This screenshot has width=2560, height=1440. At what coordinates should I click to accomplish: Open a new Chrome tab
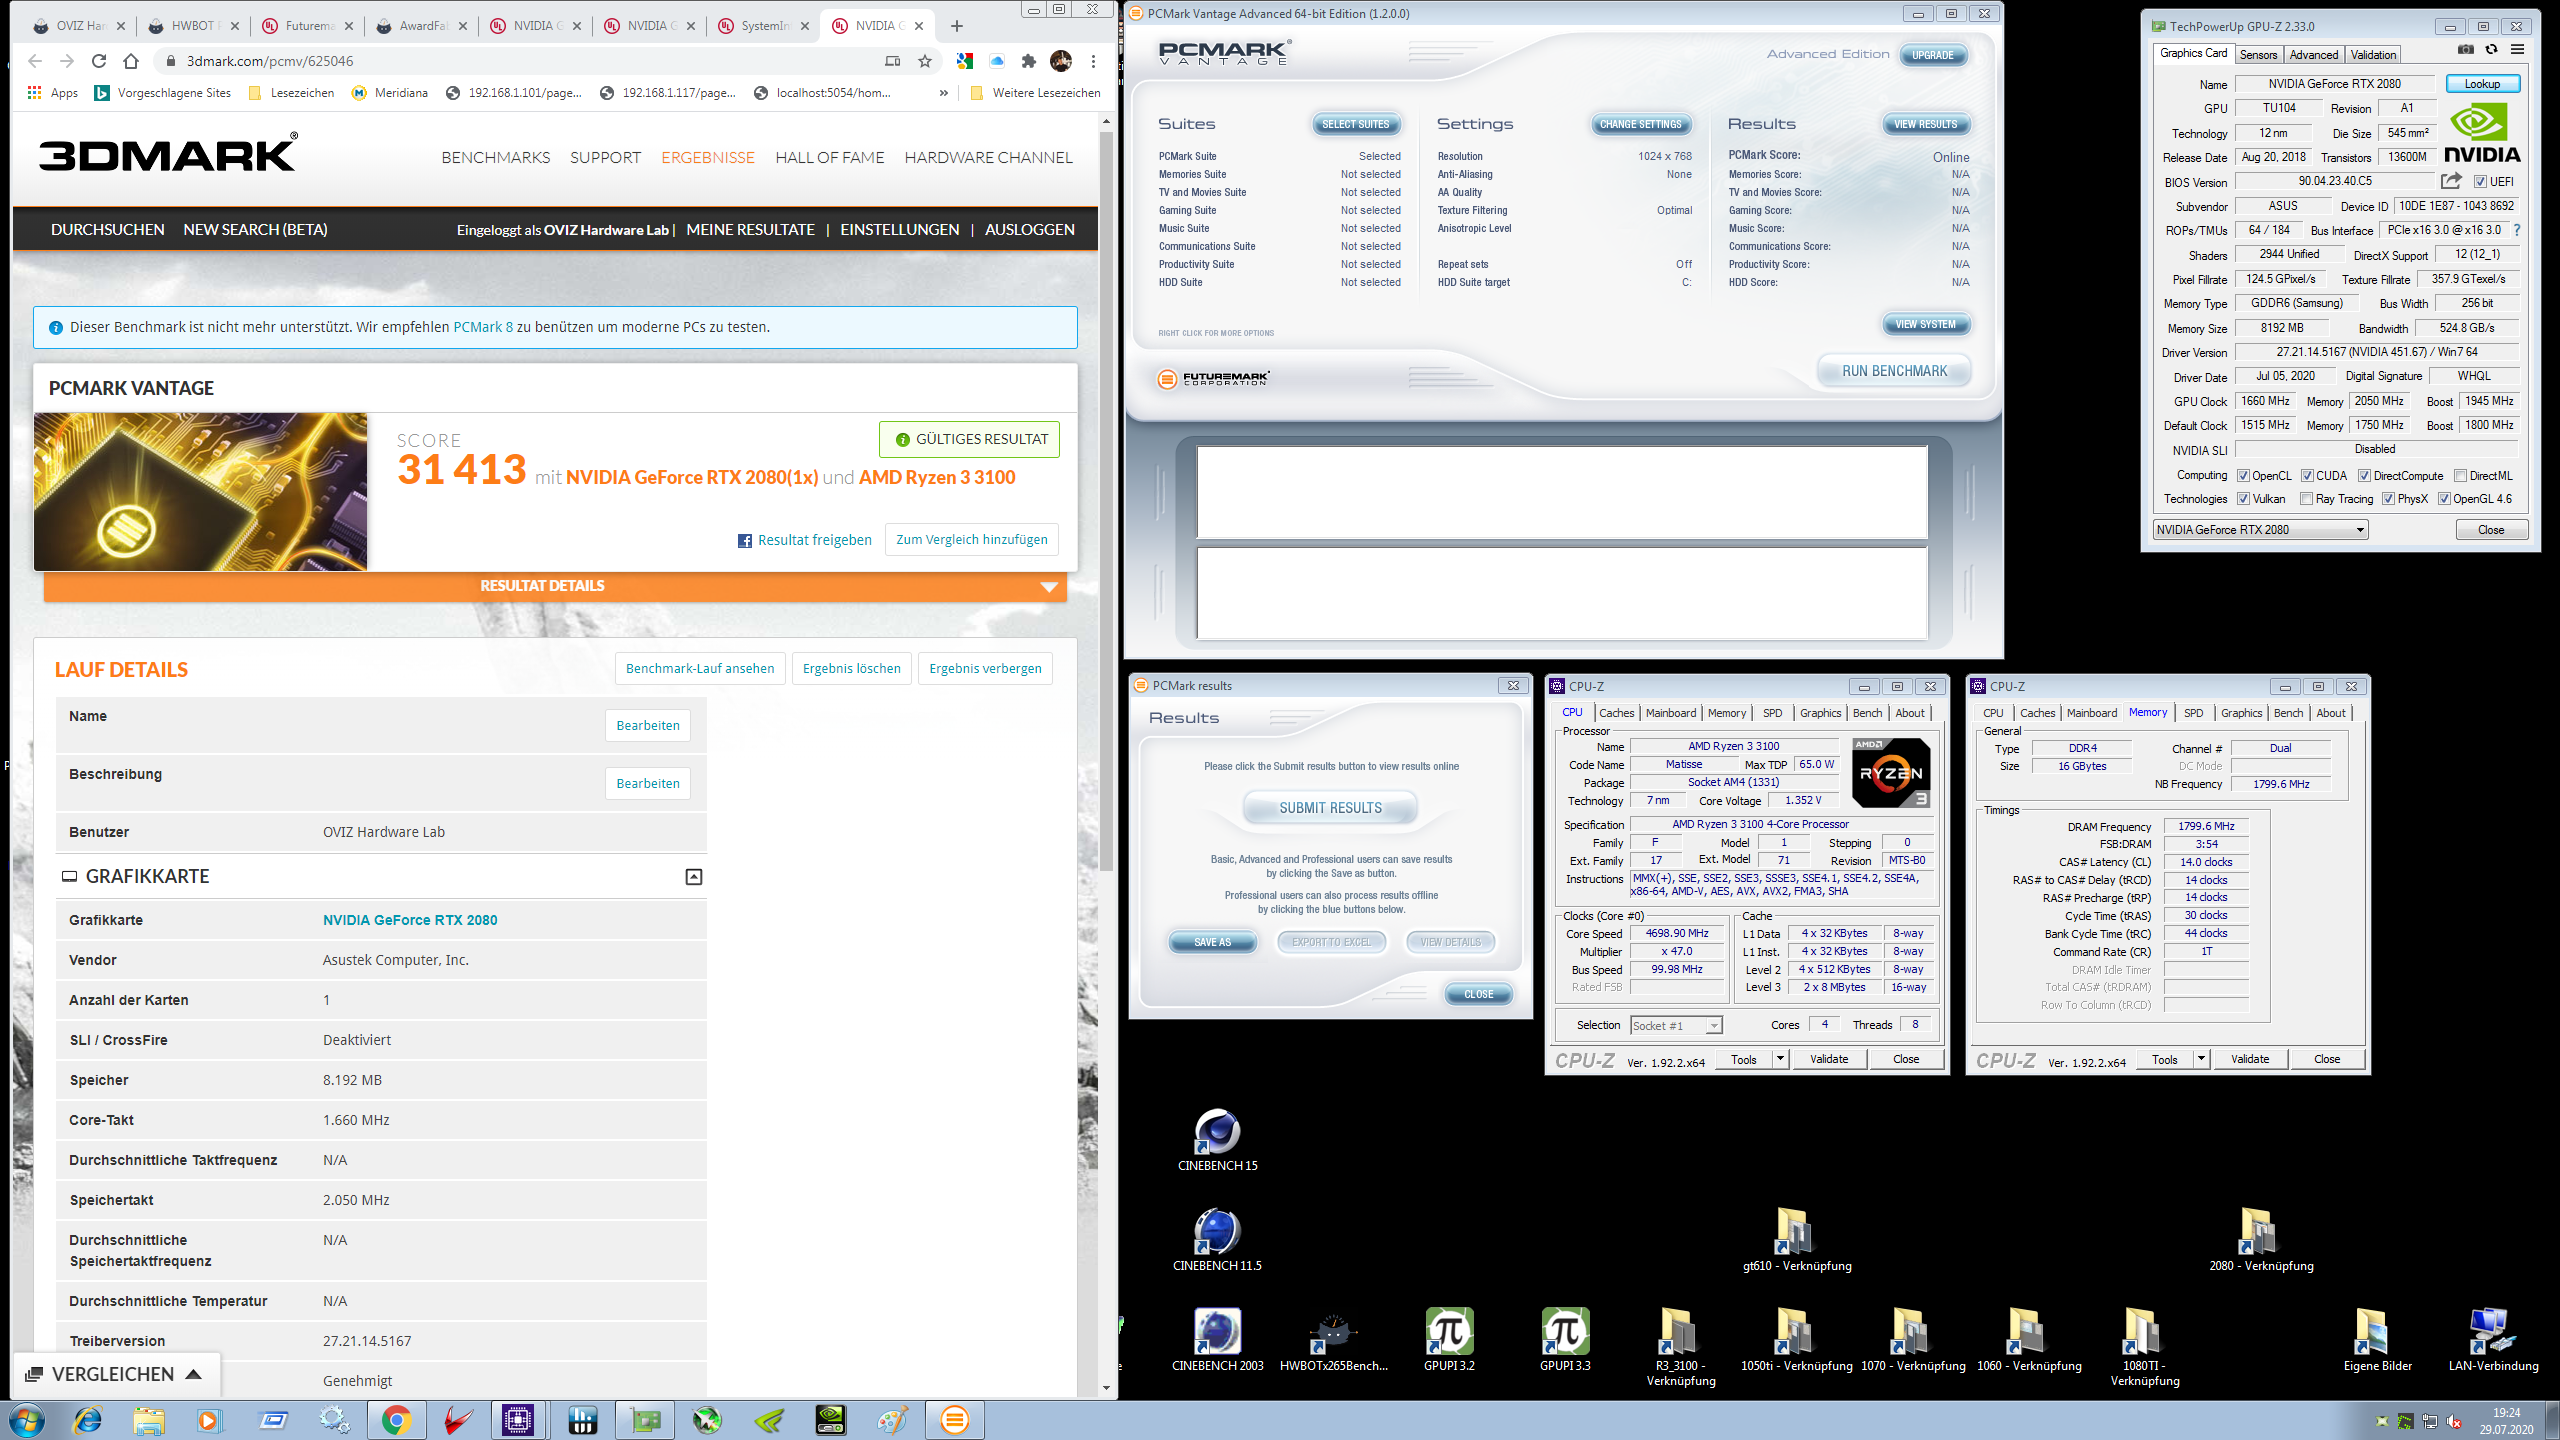click(x=956, y=26)
